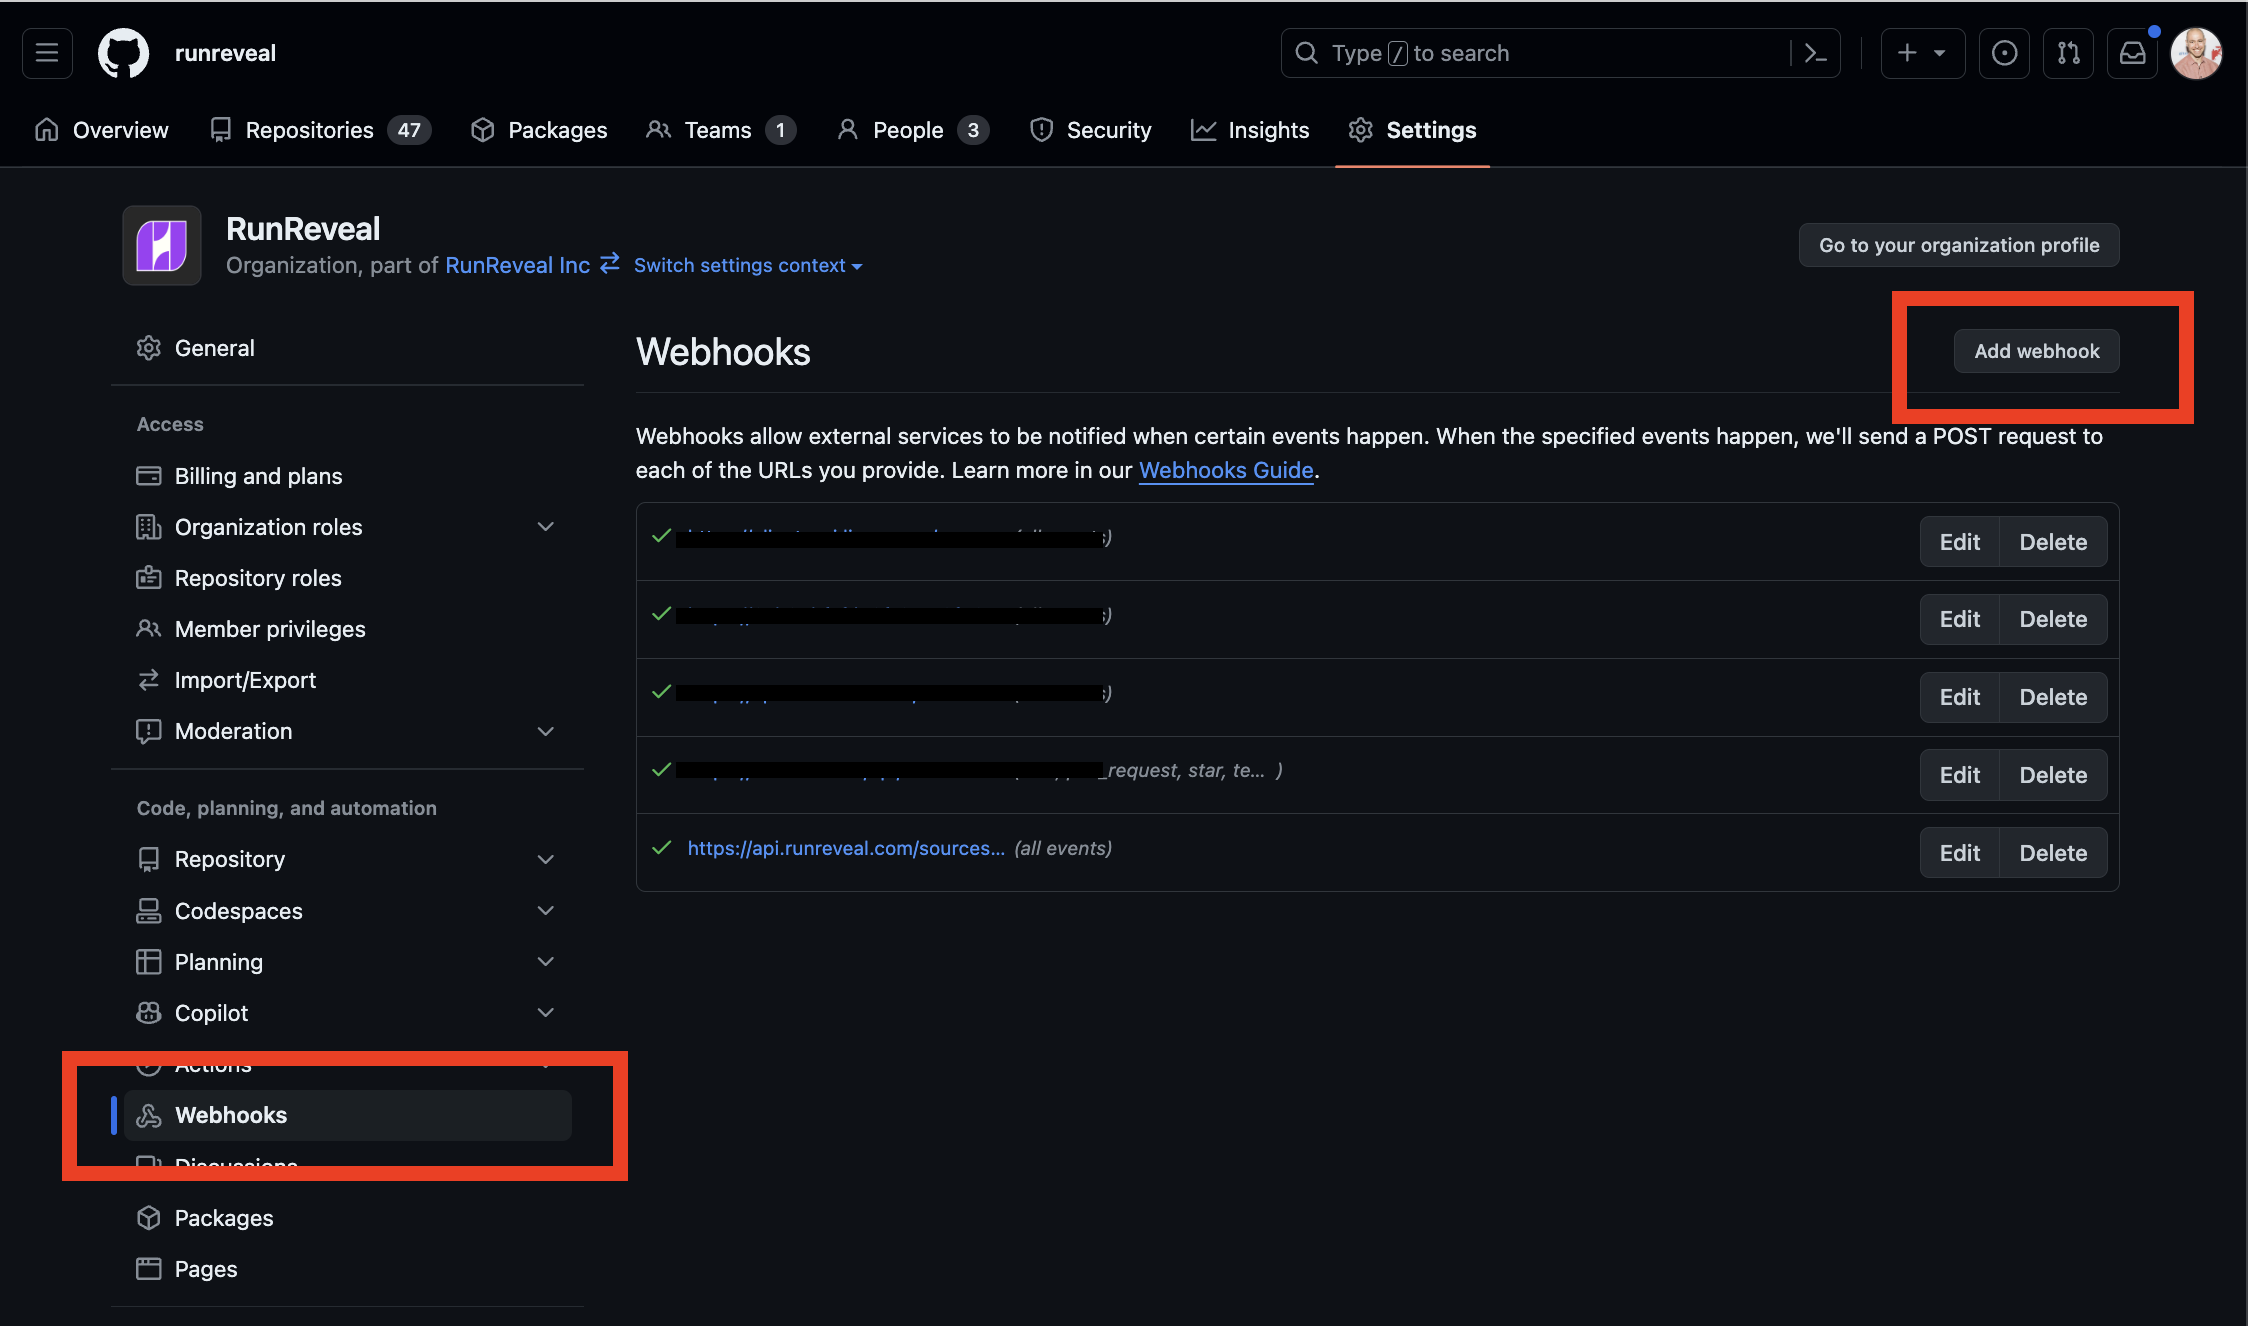Open the issues icon in header

point(2004,53)
